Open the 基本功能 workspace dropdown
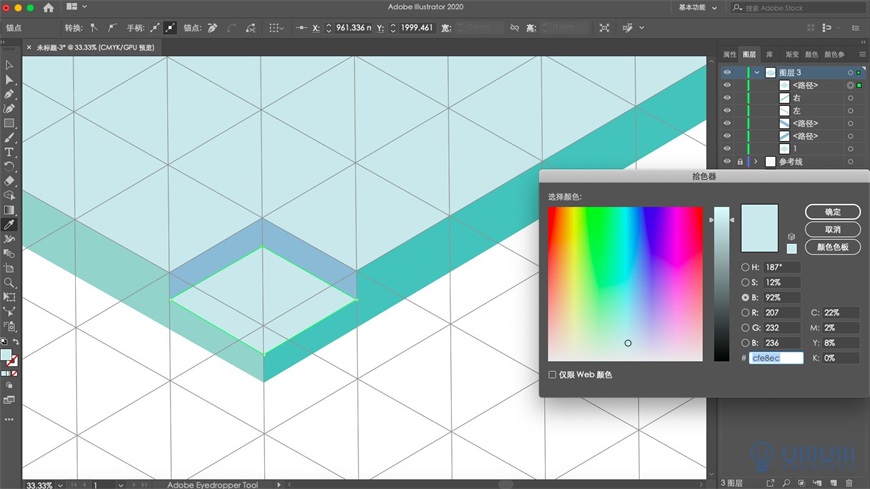The image size is (870, 489). 698,7
